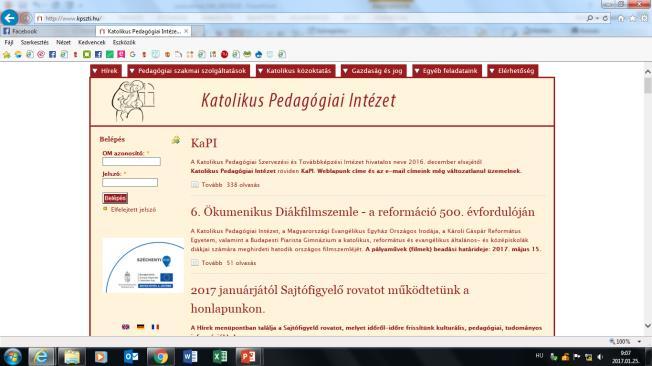The height and width of the screenshot is (366, 652).
Task: Click the page scrollbar down arrow
Action: click(x=647, y=326)
